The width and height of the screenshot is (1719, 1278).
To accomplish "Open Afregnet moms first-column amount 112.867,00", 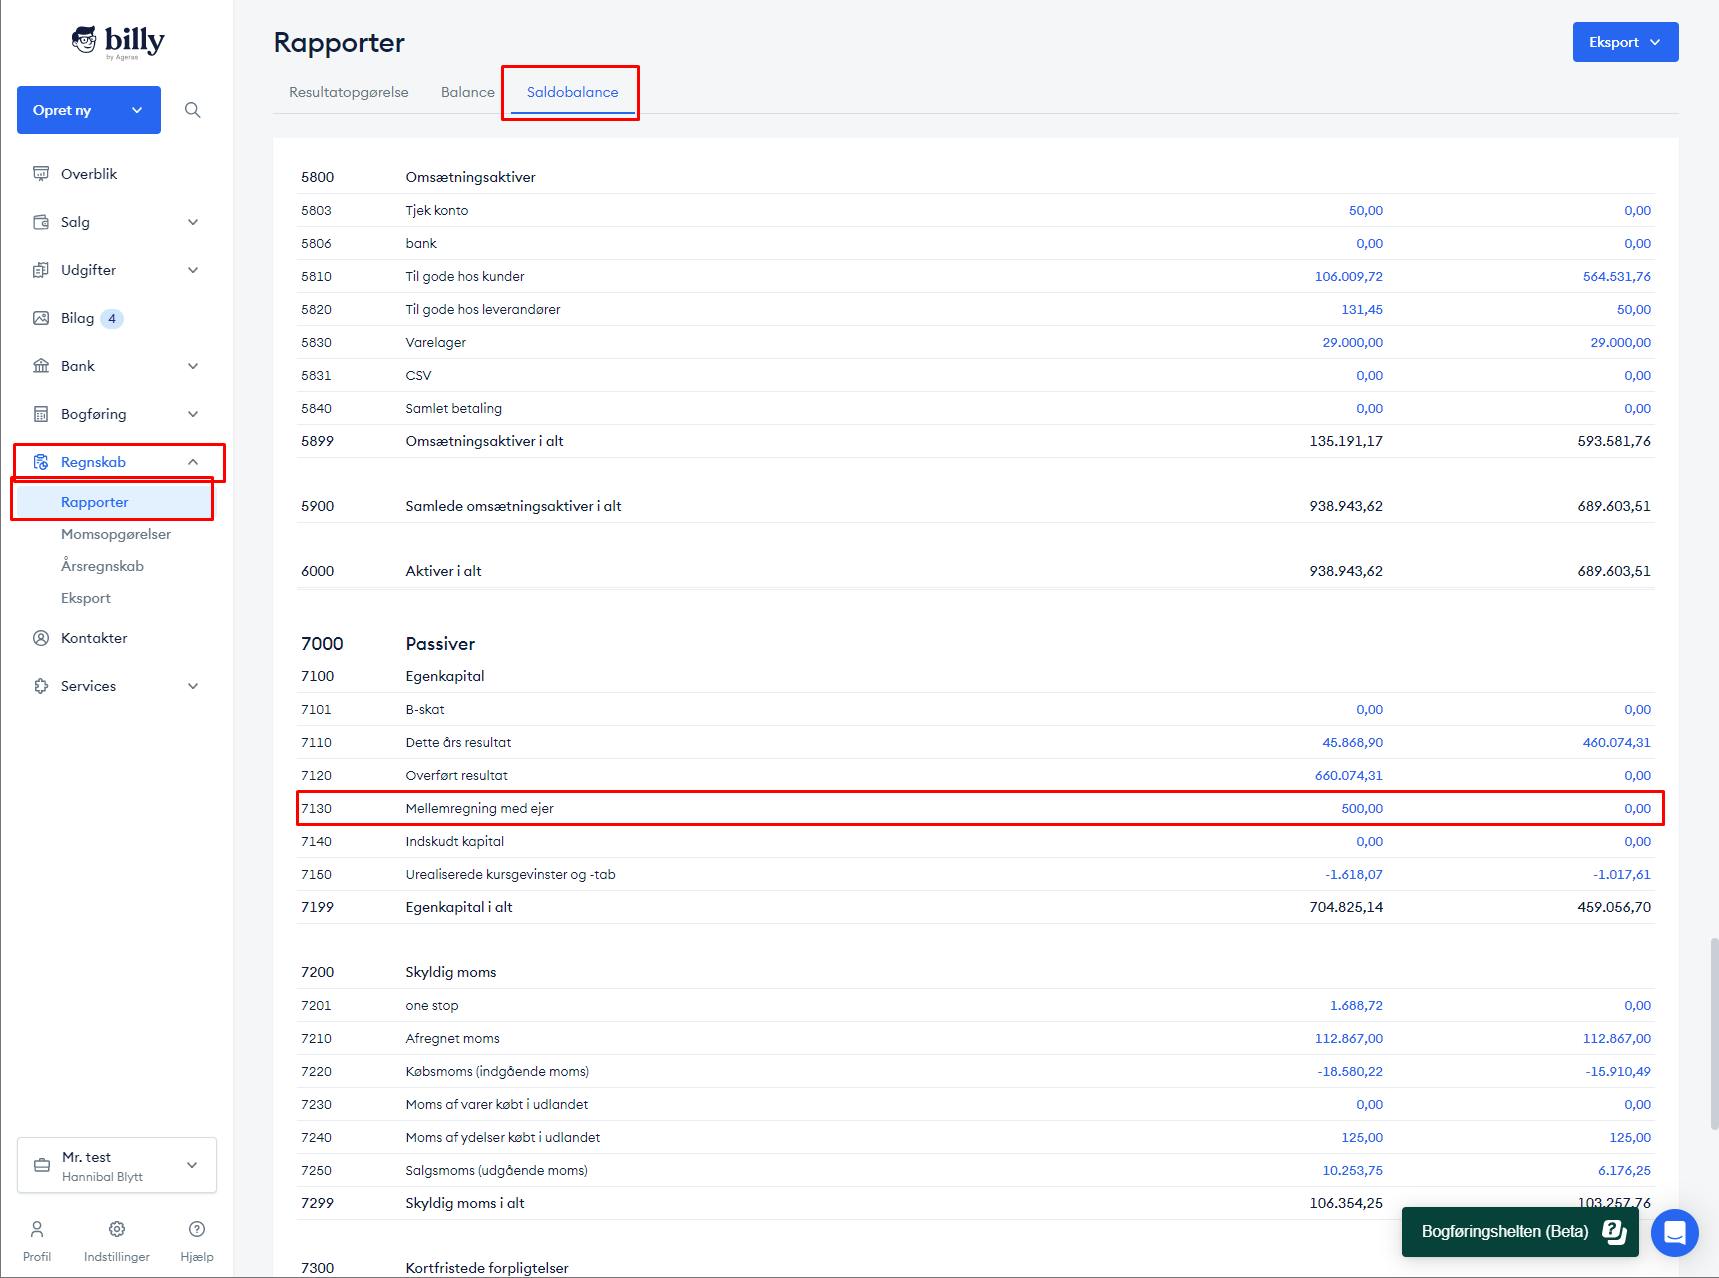I will (x=1348, y=1038).
